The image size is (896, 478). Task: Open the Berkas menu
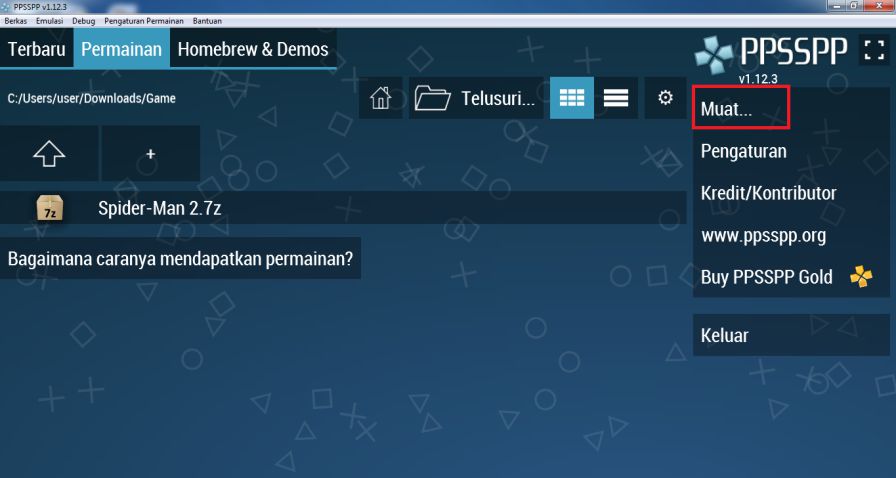click(15, 21)
